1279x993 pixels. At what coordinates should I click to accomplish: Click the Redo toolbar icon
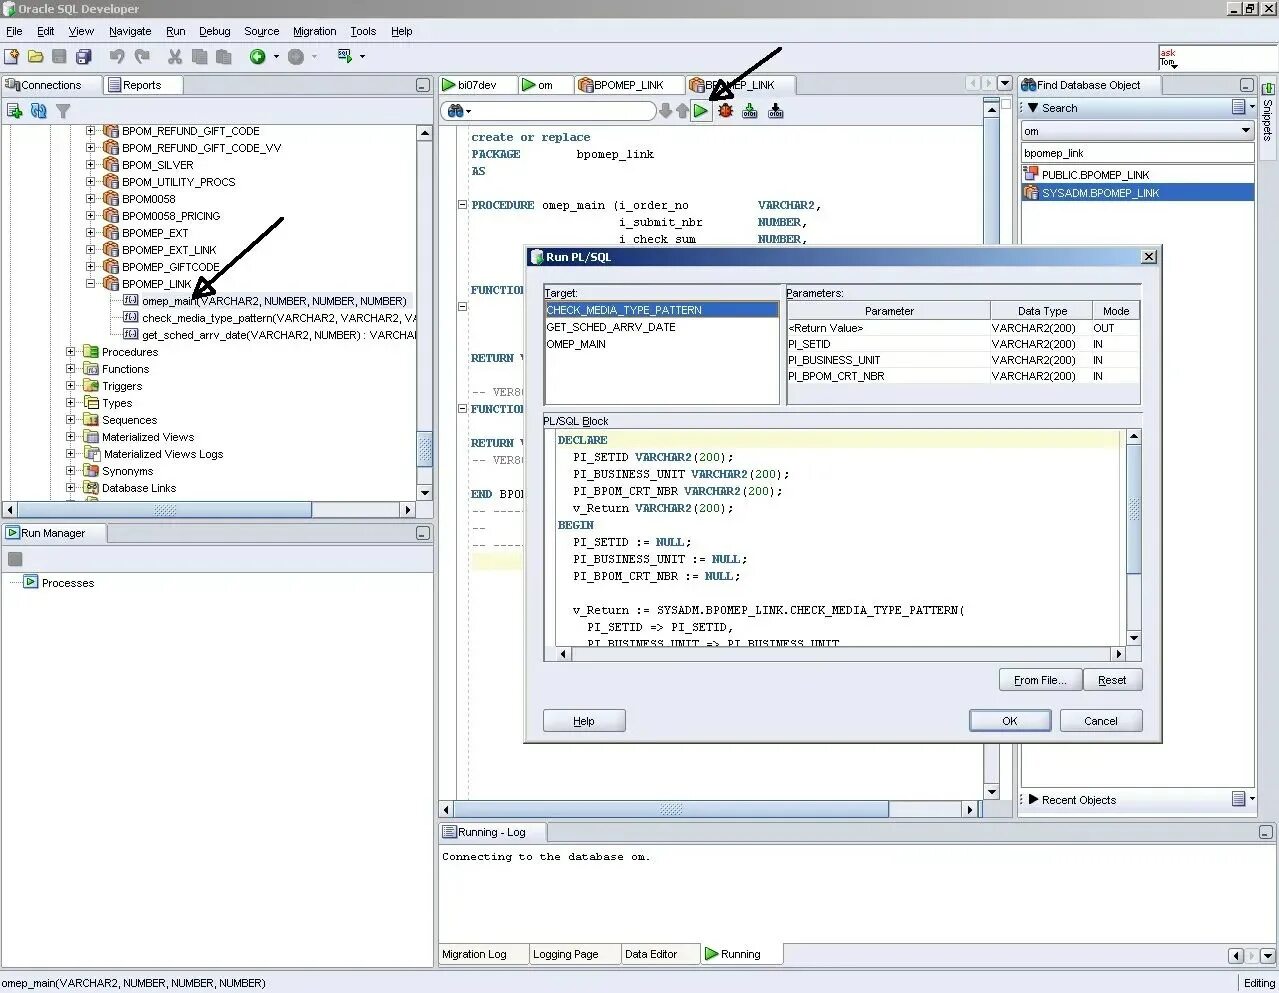coord(142,56)
